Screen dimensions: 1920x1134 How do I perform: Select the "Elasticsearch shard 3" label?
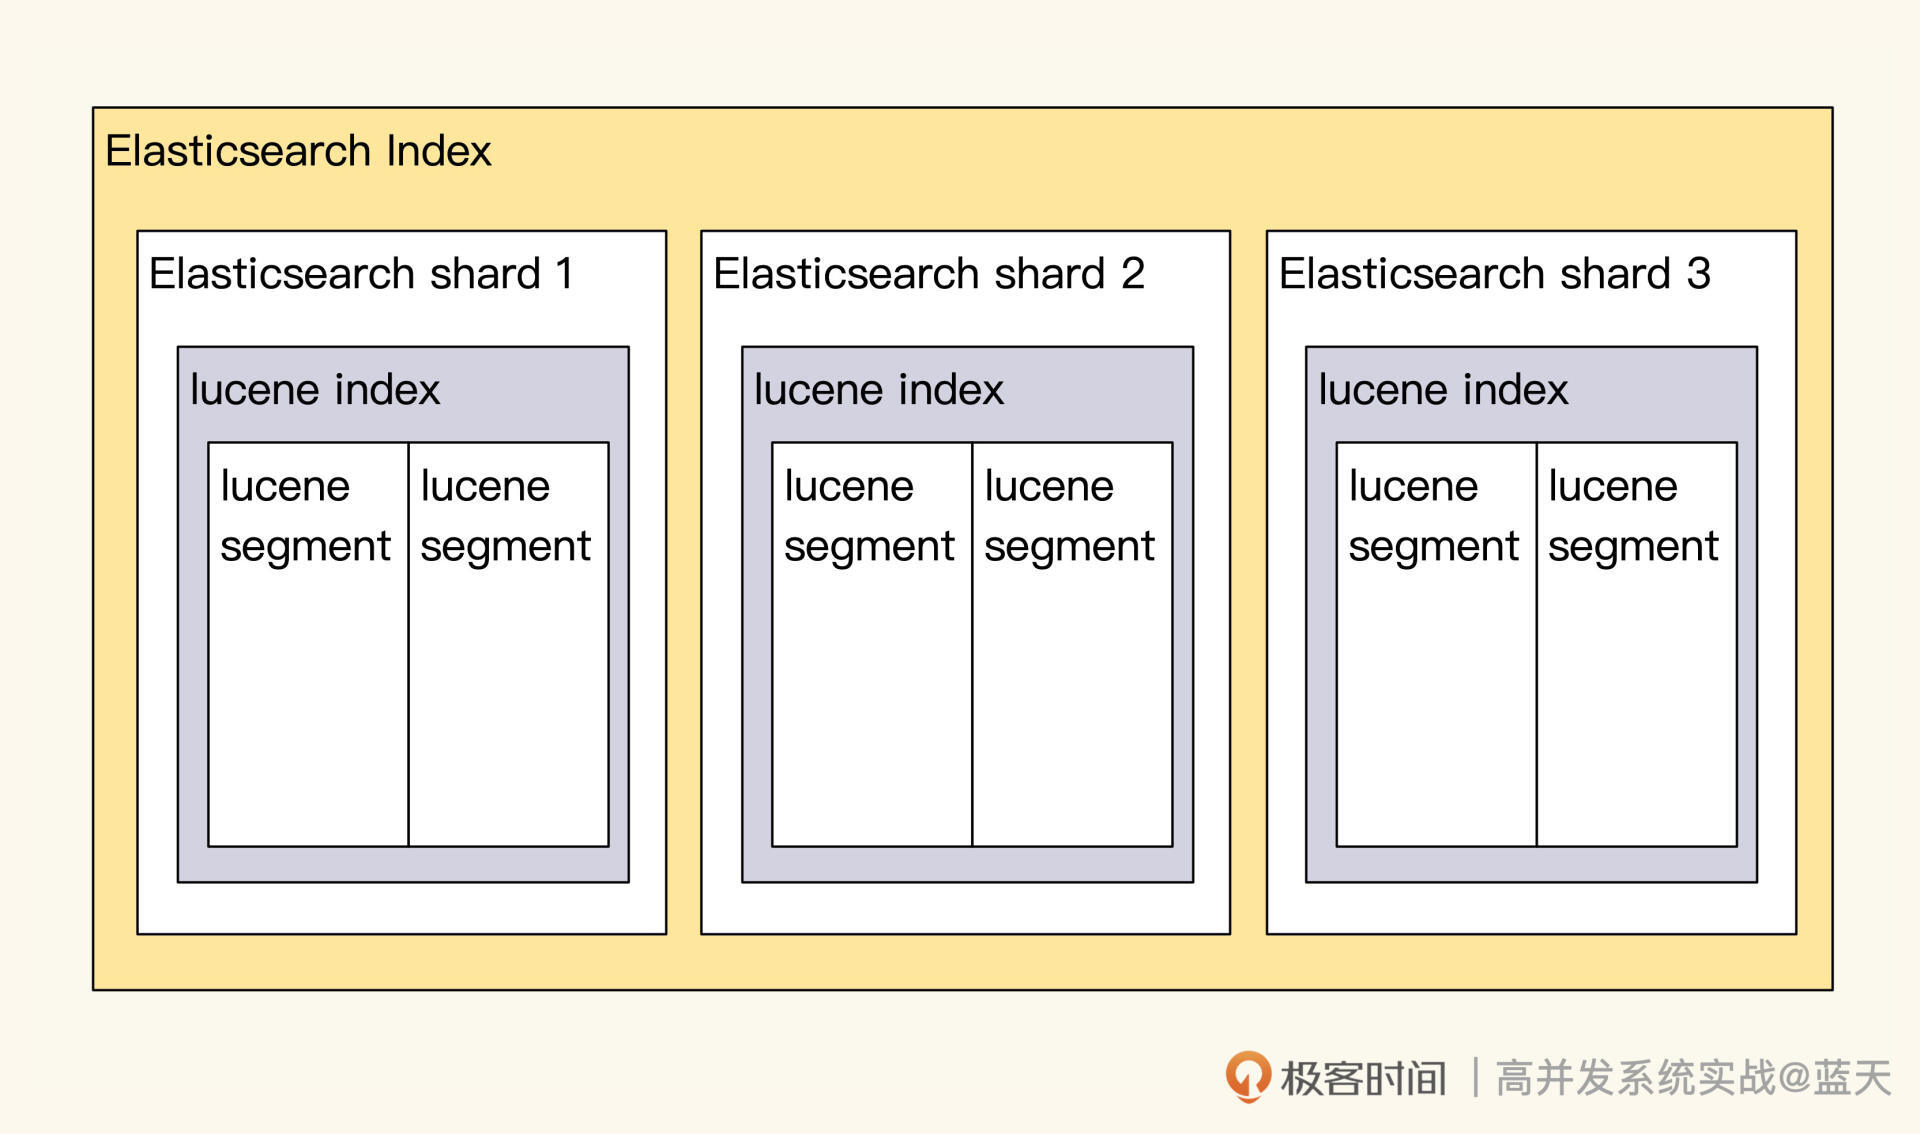[x=1494, y=273]
